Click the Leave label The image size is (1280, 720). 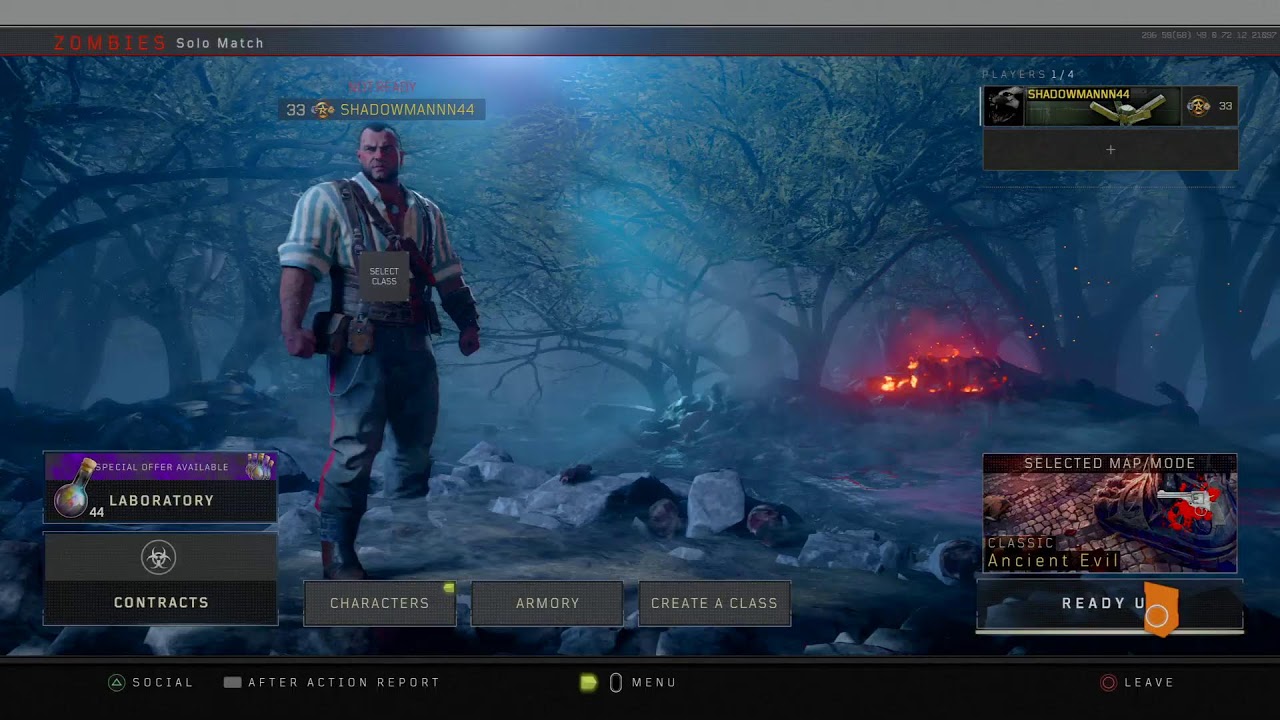click(1149, 682)
